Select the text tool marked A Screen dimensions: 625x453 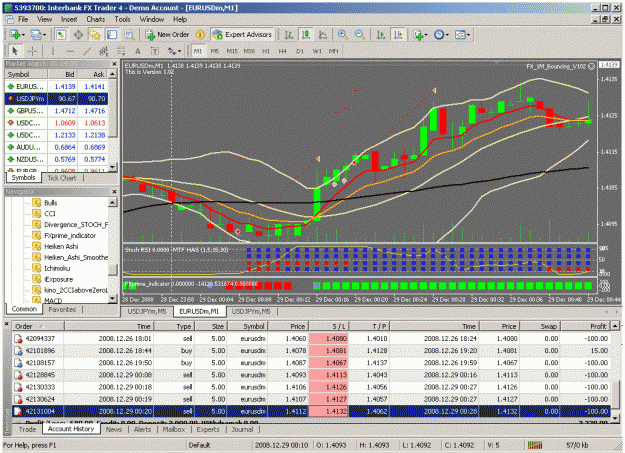(x=138, y=51)
